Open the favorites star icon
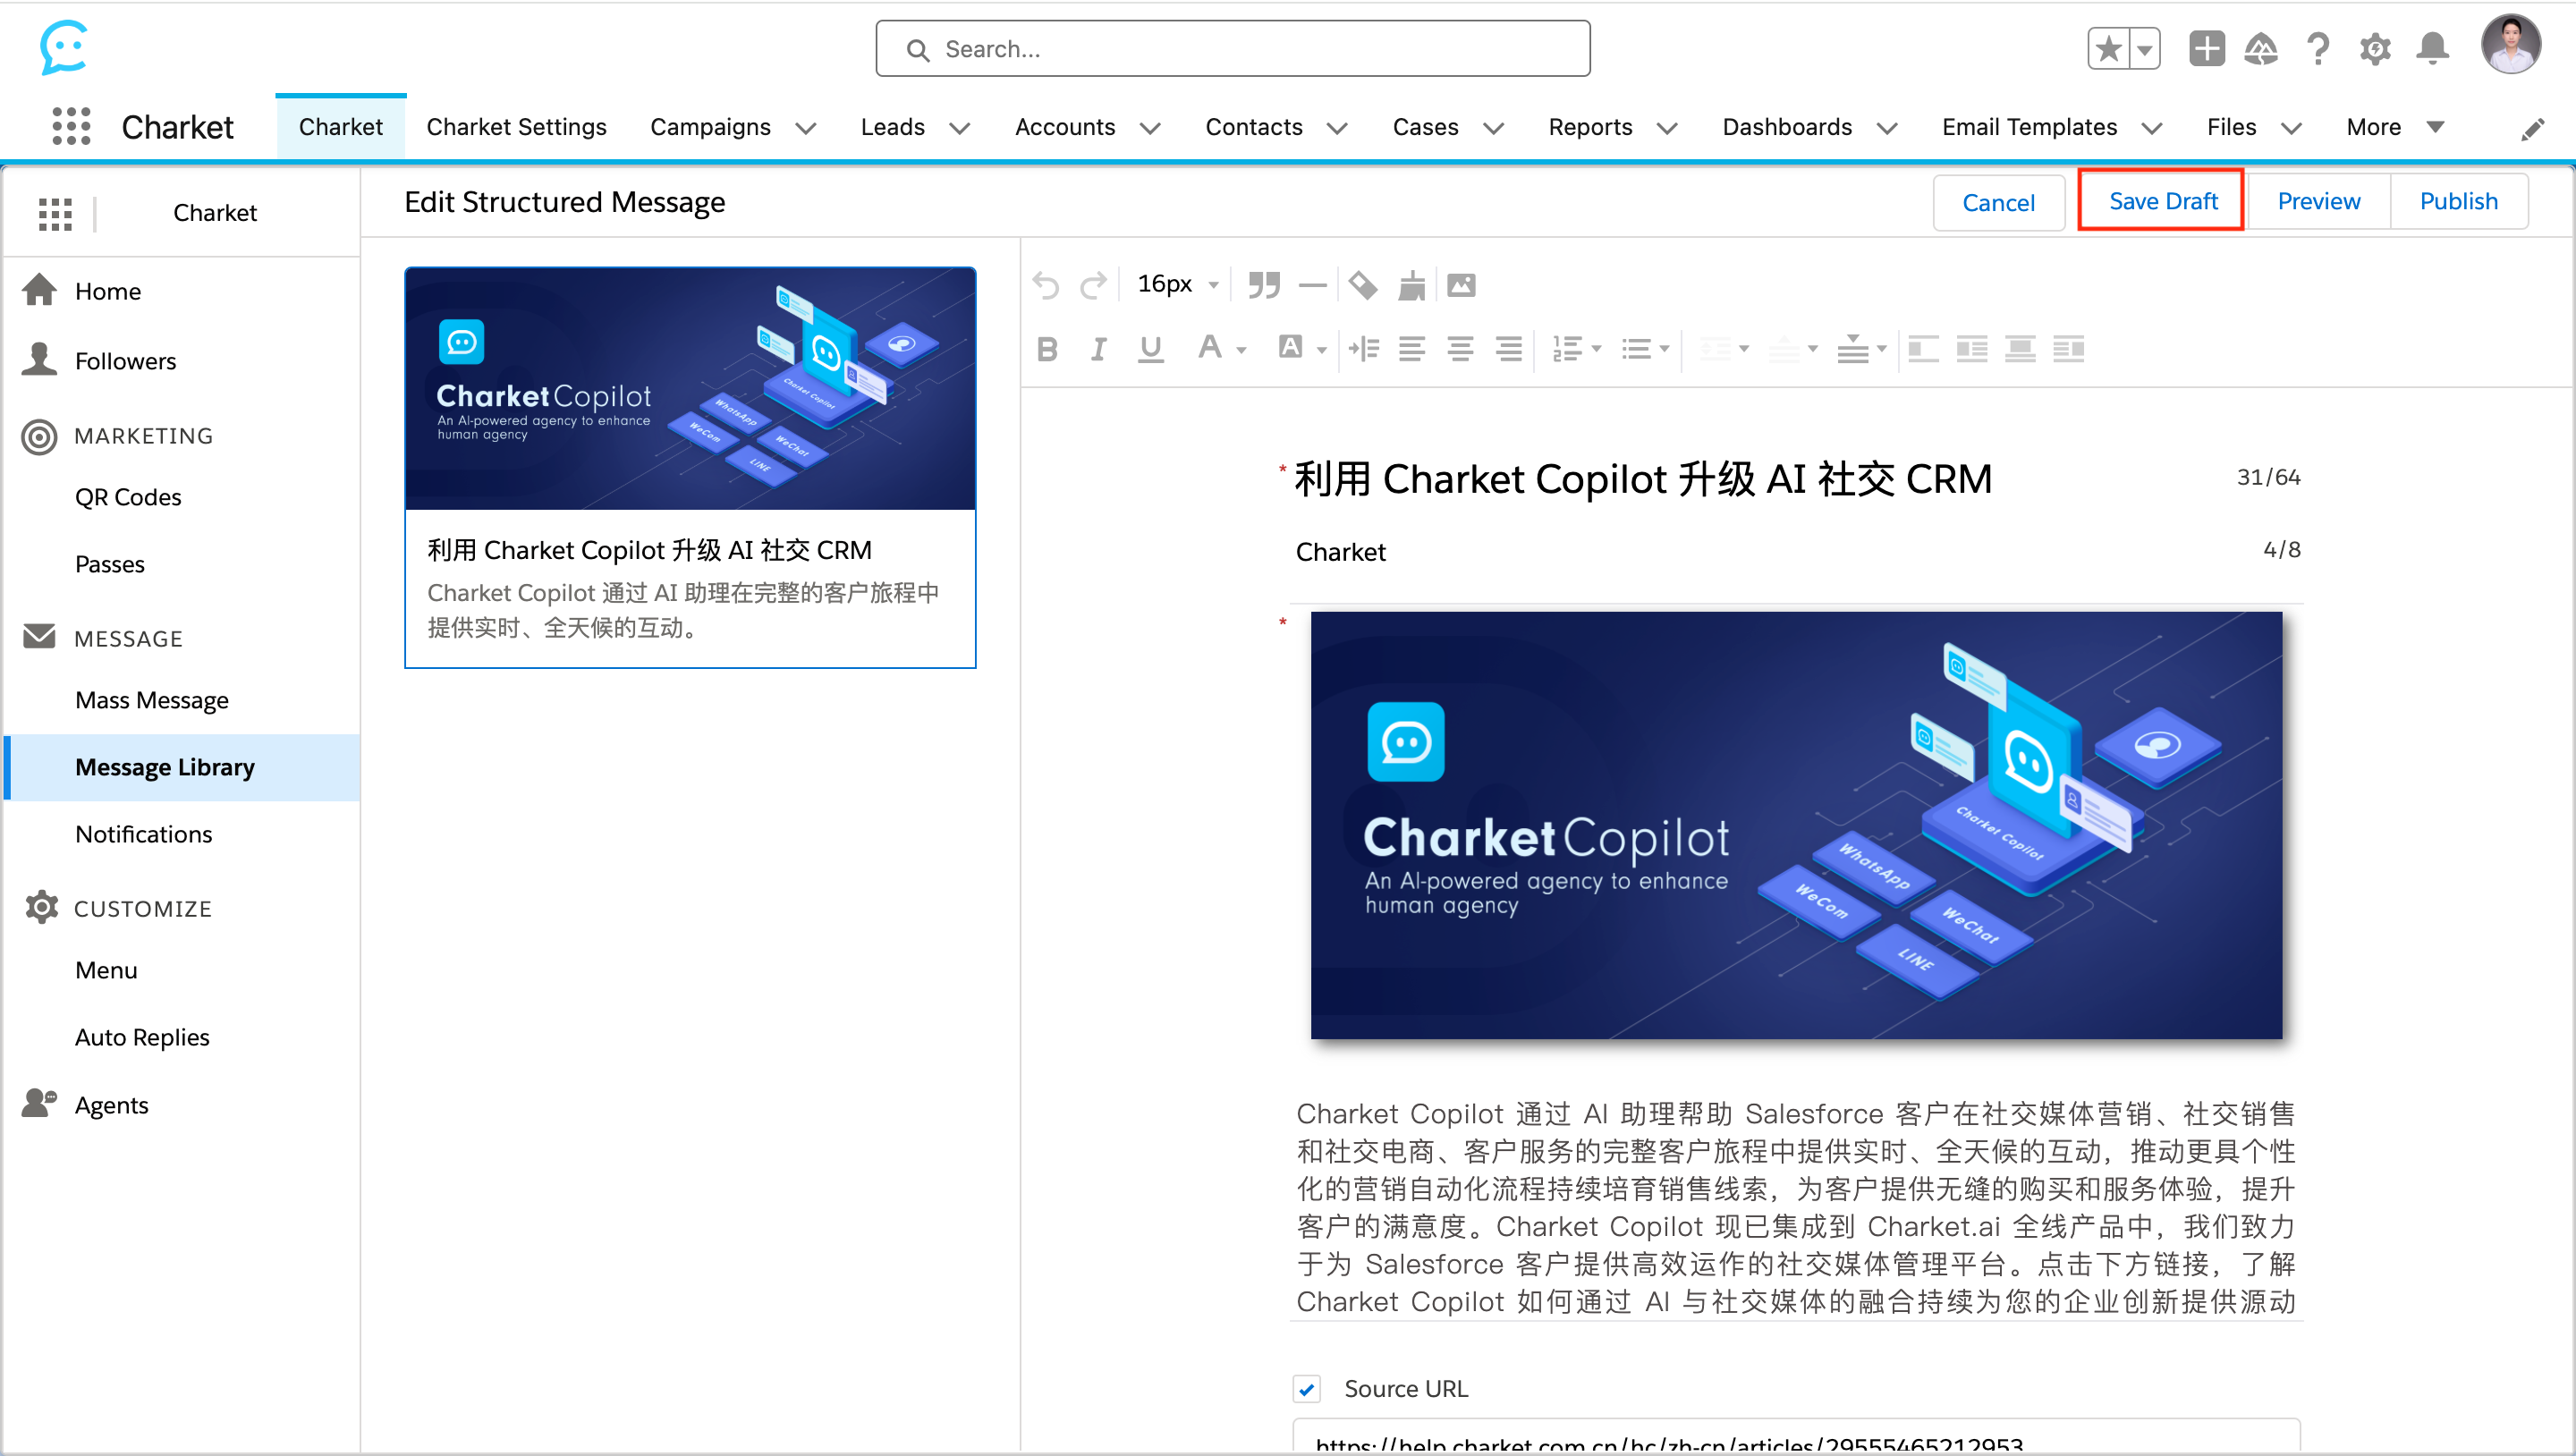Viewport: 2576px width, 1456px height. click(2108, 48)
